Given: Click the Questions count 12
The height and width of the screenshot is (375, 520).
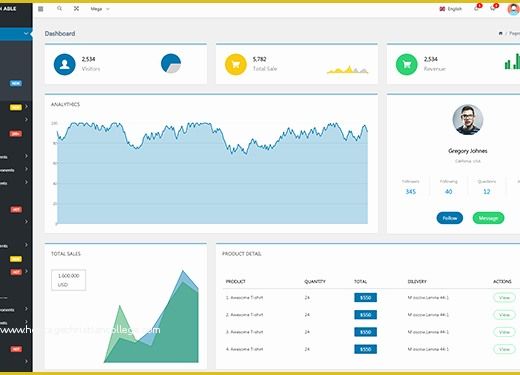Looking at the screenshot, I should tap(487, 192).
